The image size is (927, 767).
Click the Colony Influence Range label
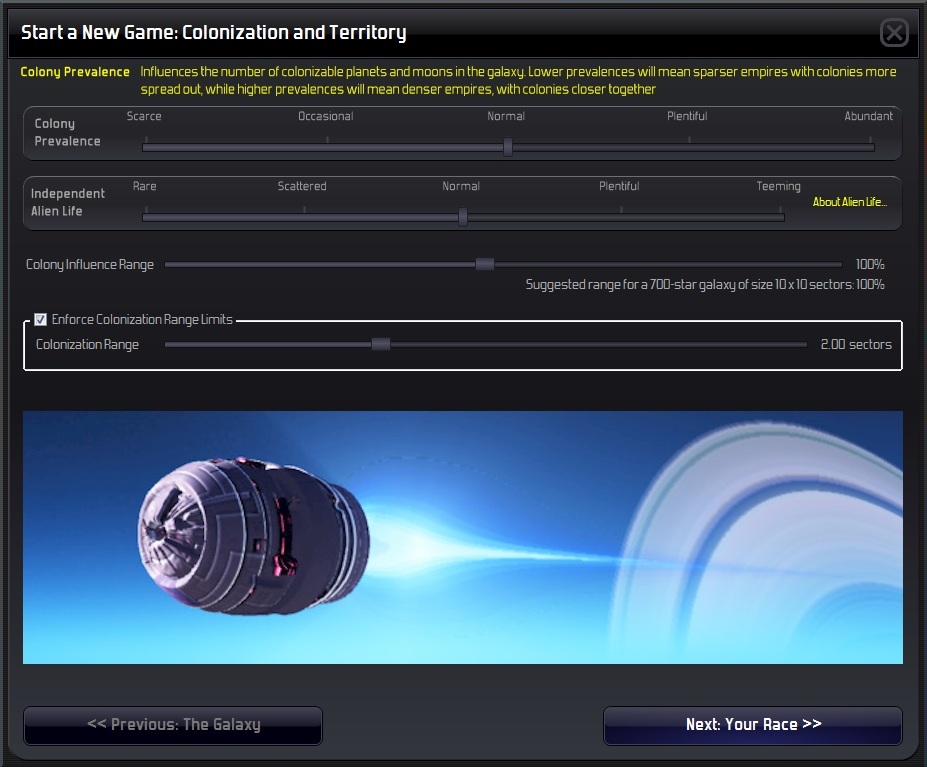click(90, 264)
